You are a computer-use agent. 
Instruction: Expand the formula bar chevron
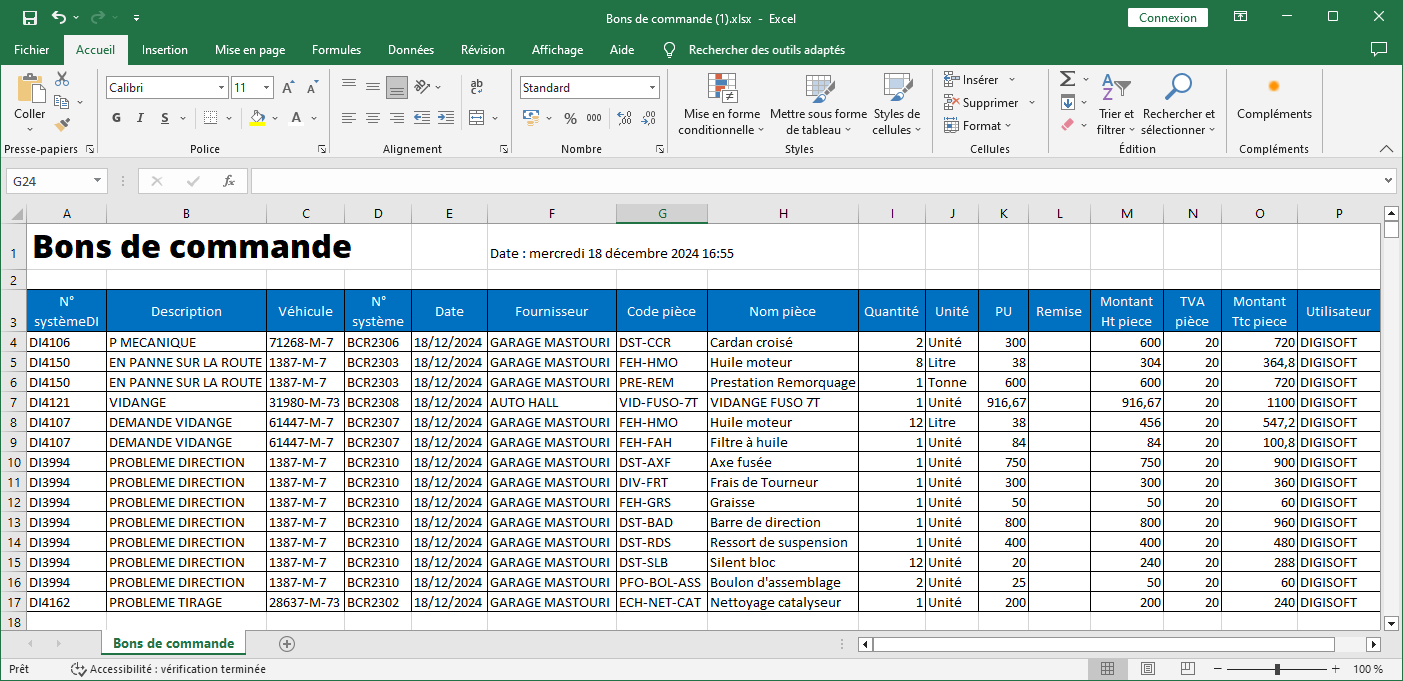click(x=1388, y=181)
